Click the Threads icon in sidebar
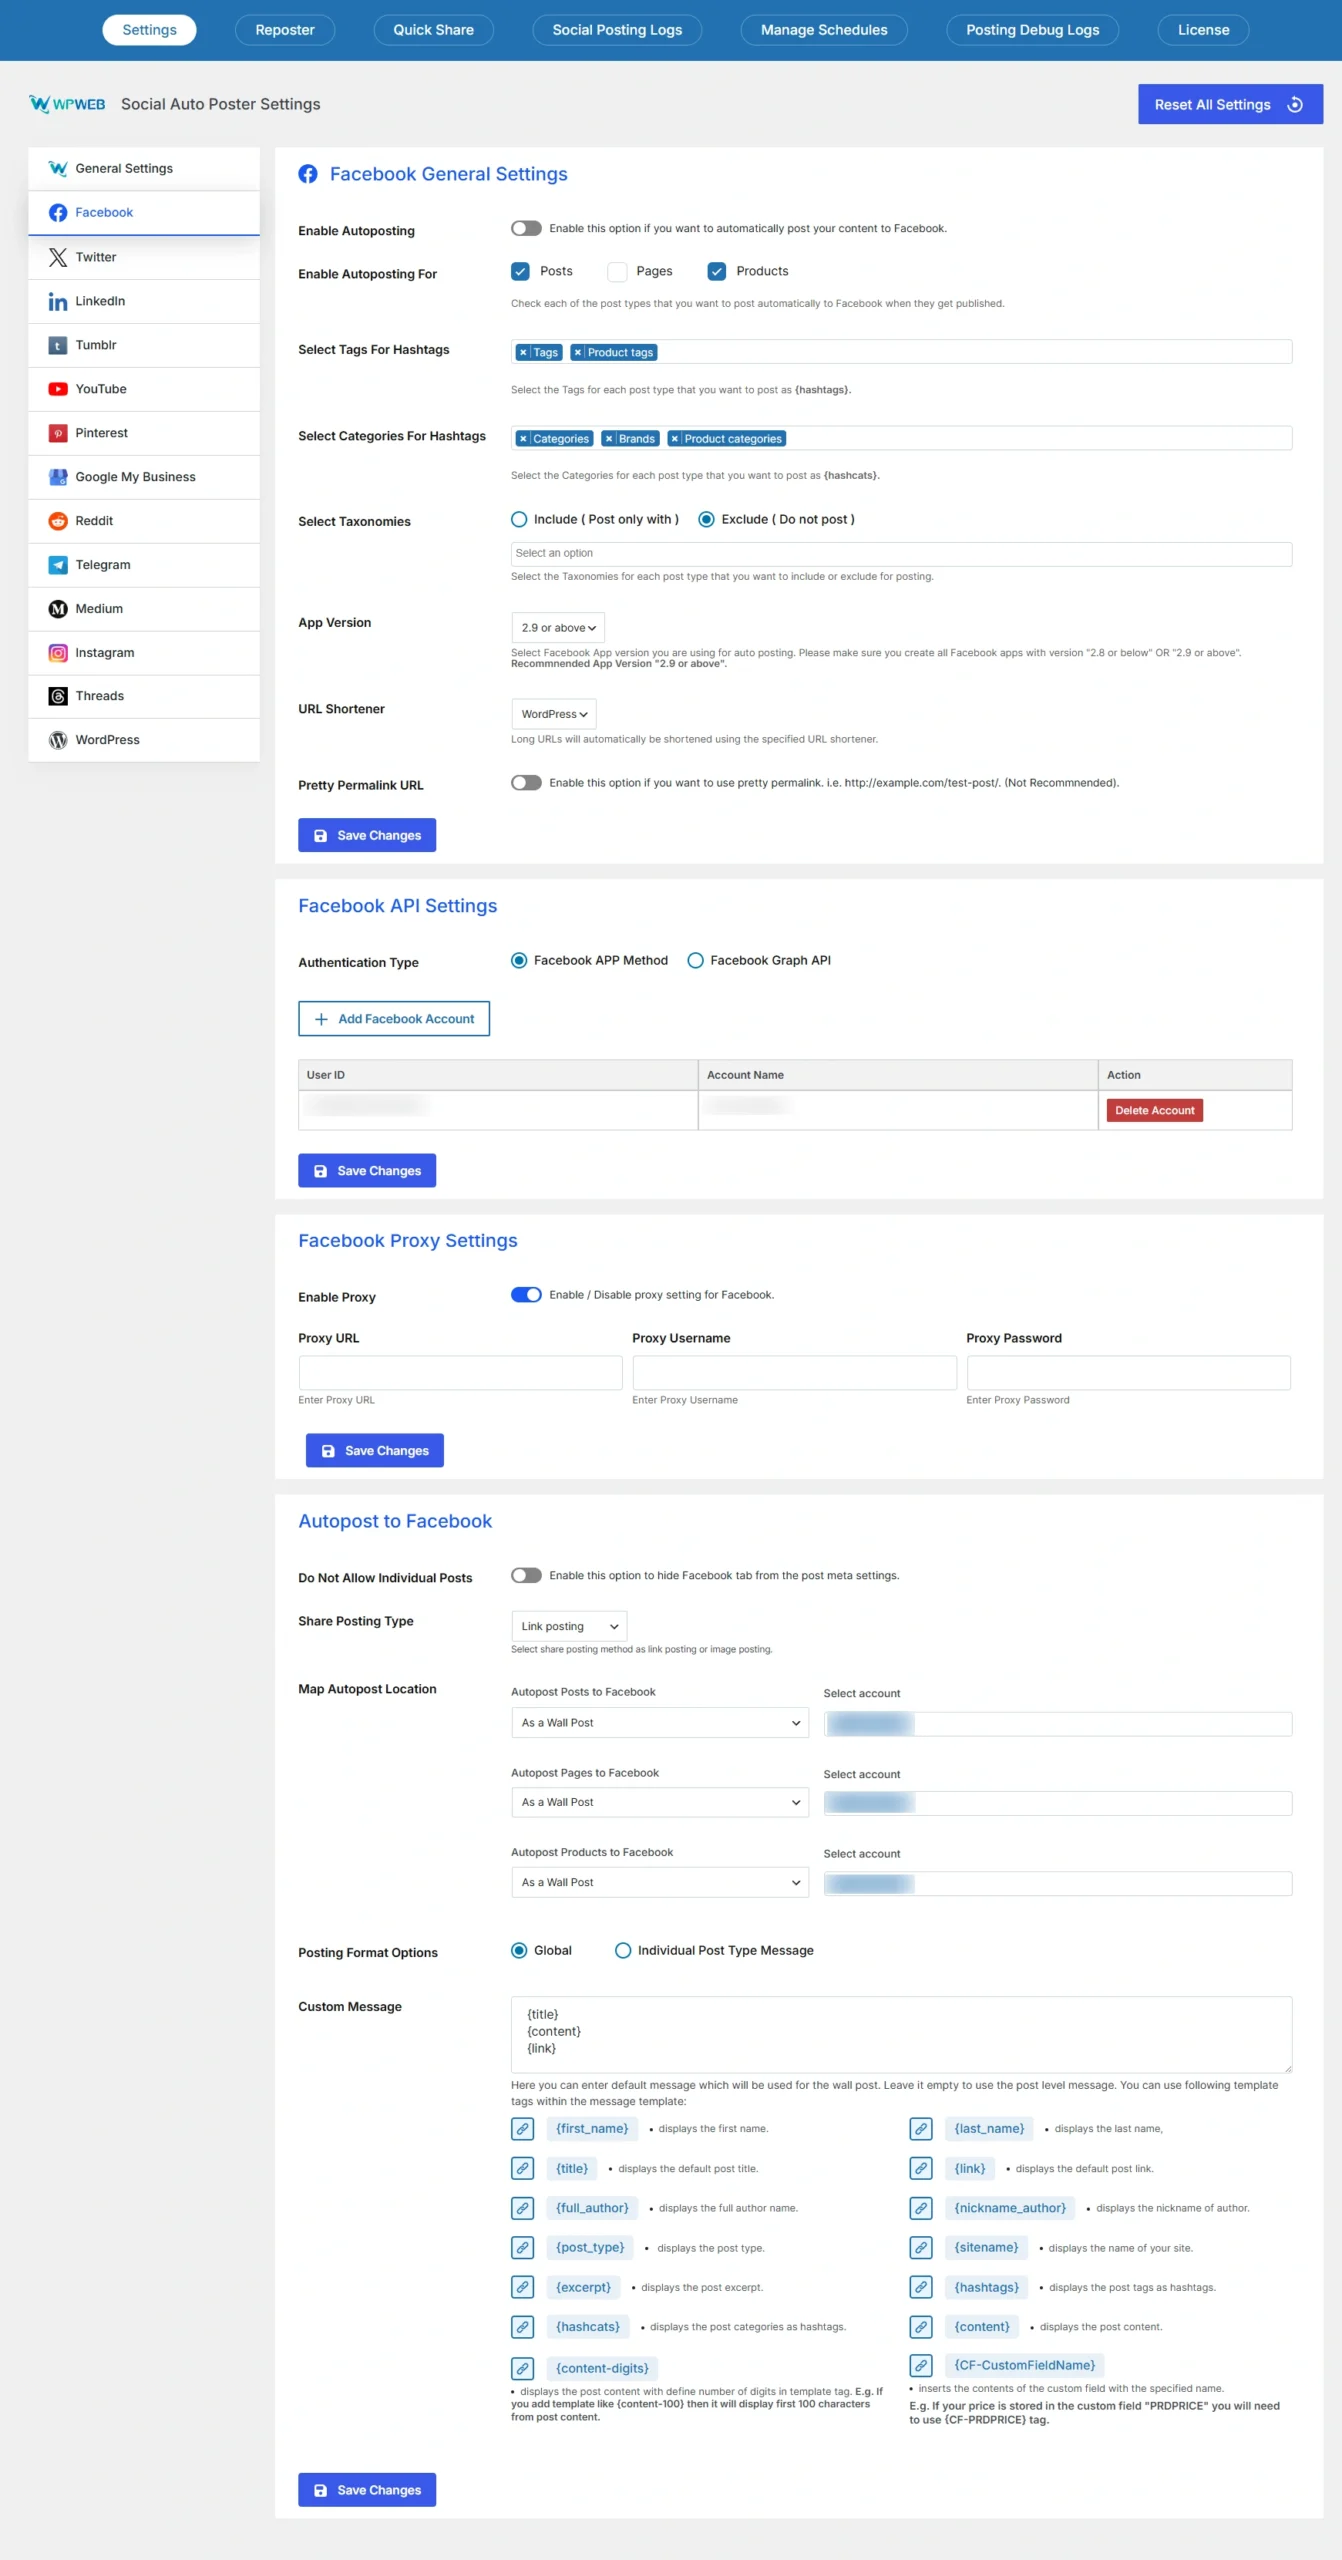 tap(58, 696)
